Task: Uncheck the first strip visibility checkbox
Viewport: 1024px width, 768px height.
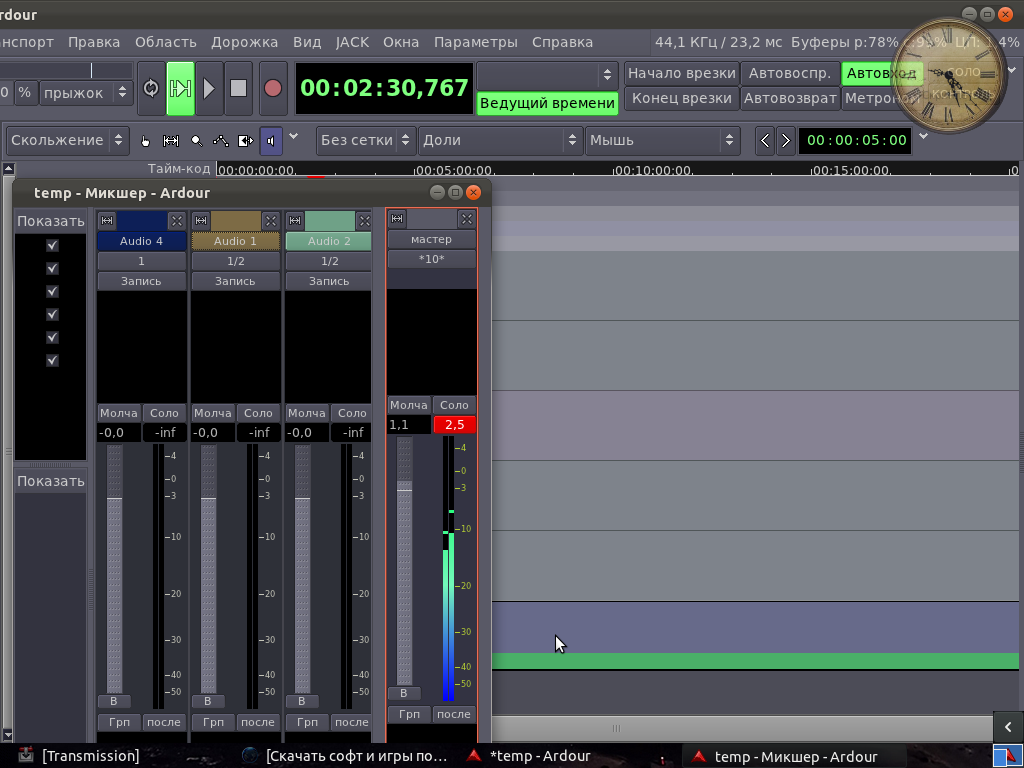Action: tap(52, 245)
